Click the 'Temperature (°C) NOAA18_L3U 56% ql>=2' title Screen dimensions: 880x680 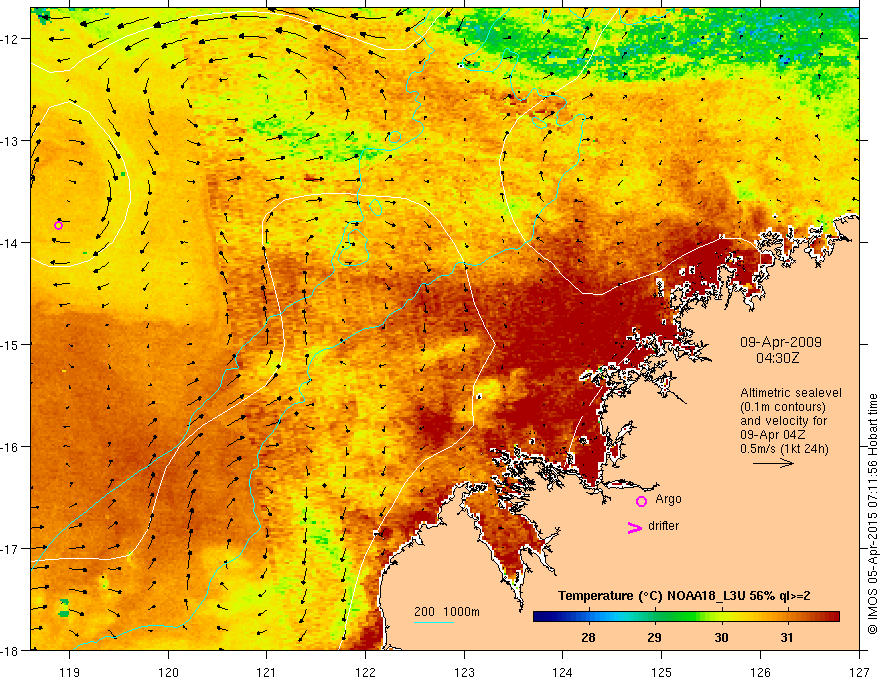tap(684, 596)
